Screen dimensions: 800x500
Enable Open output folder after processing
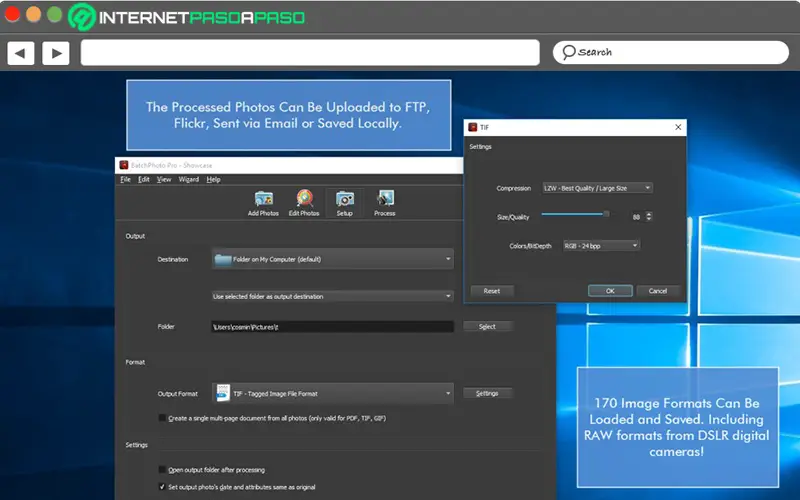(162, 469)
